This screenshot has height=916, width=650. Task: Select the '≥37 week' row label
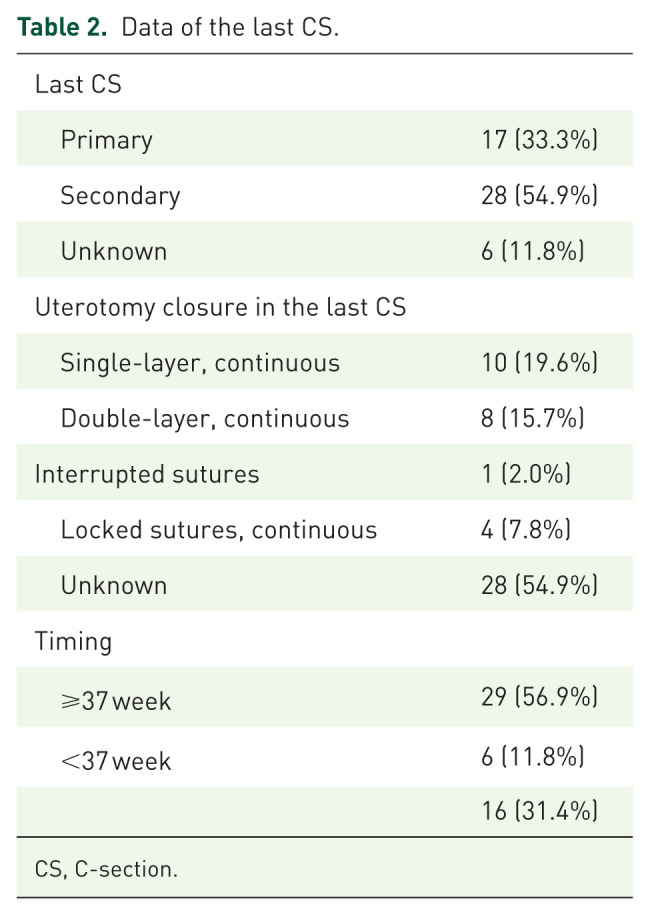click(116, 701)
